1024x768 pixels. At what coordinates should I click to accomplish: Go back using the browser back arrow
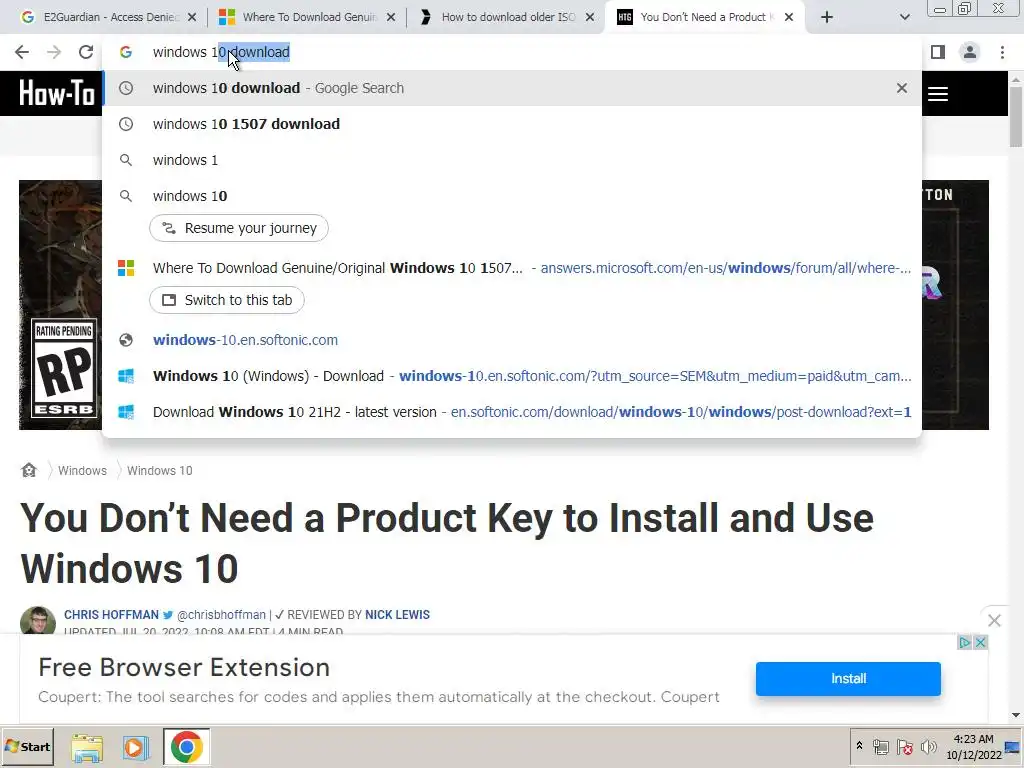(22, 52)
